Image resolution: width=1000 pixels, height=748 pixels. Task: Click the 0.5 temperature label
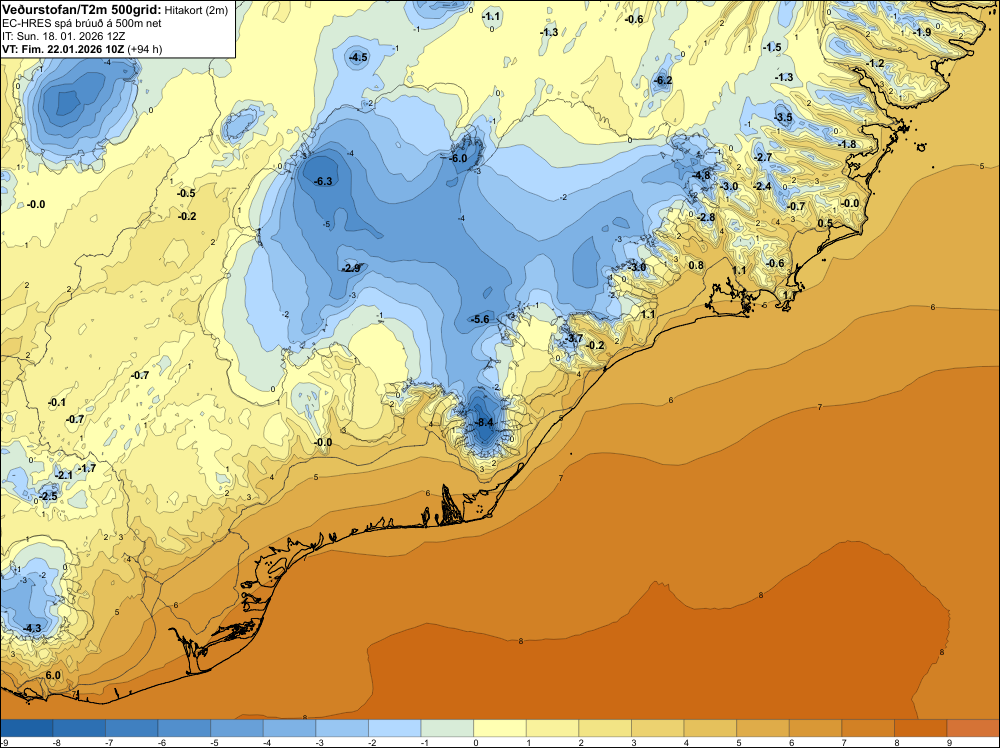pyautogui.click(x=825, y=223)
